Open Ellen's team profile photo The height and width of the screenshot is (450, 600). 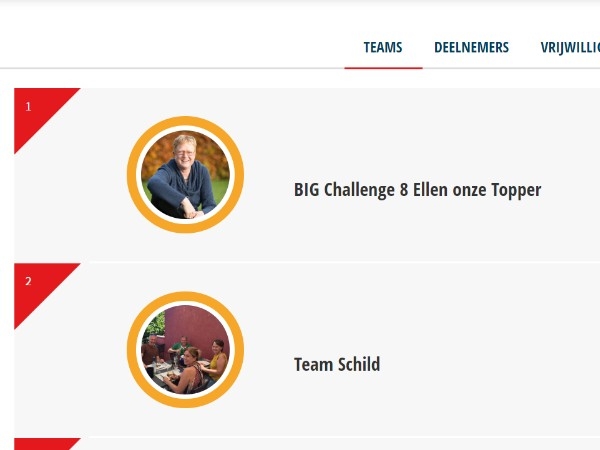point(186,174)
